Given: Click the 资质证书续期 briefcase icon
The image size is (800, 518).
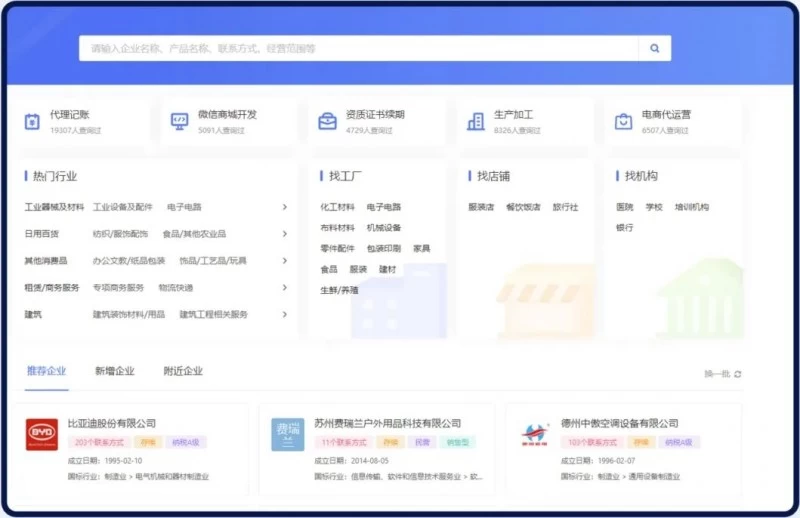Looking at the screenshot, I should (327, 122).
